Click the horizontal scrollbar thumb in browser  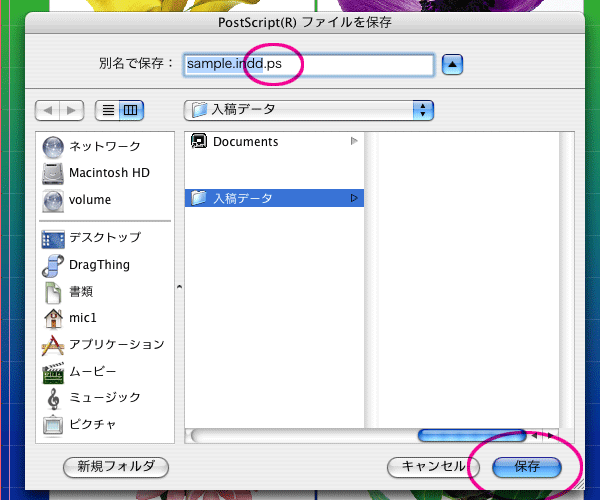point(472,435)
